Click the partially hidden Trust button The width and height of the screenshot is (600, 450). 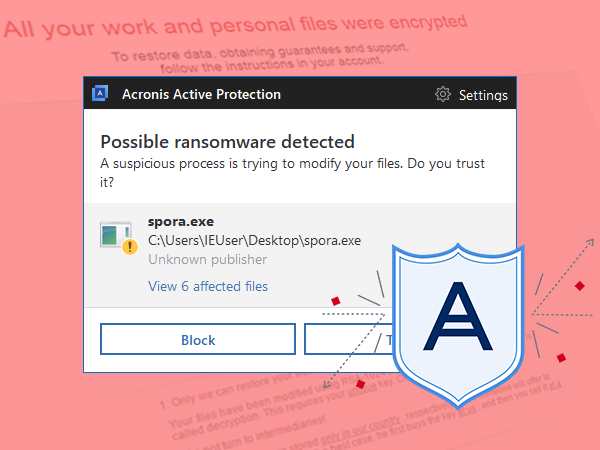tap(348, 339)
